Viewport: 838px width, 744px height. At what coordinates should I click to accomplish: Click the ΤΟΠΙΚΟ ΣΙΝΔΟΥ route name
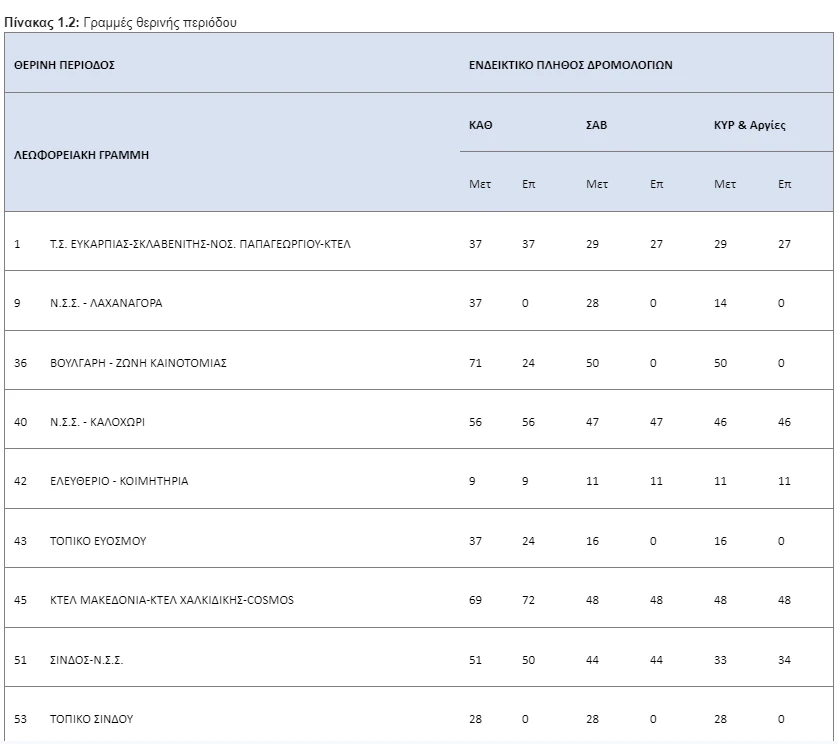click(91, 719)
